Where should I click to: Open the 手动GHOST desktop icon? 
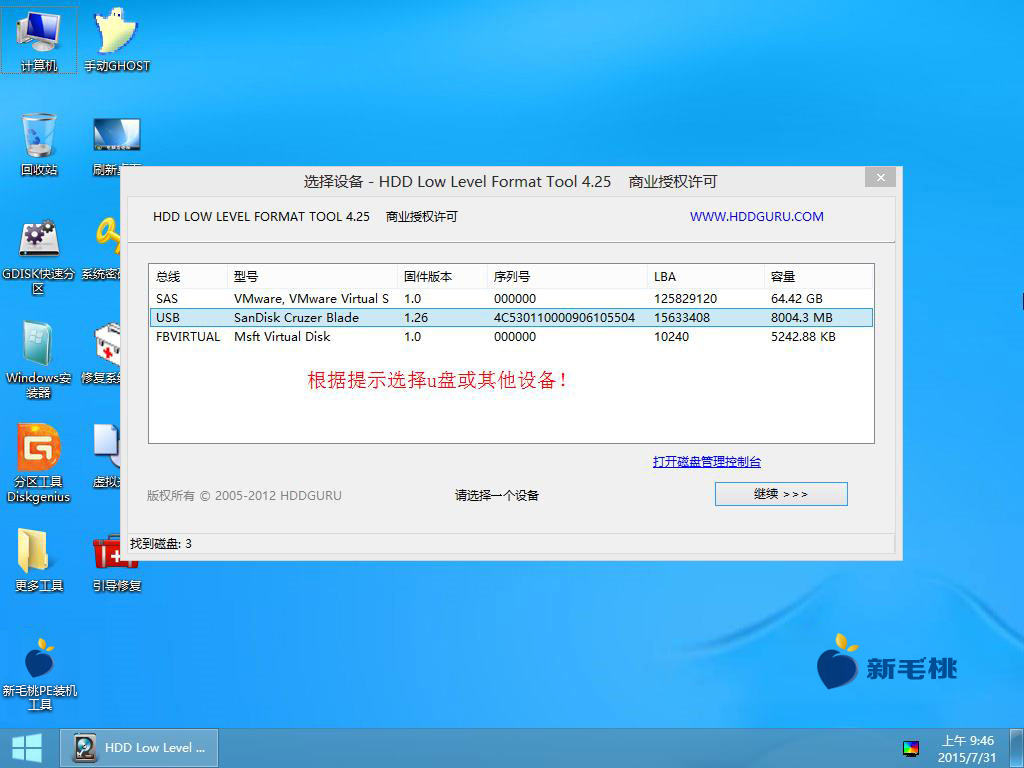tap(117, 39)
